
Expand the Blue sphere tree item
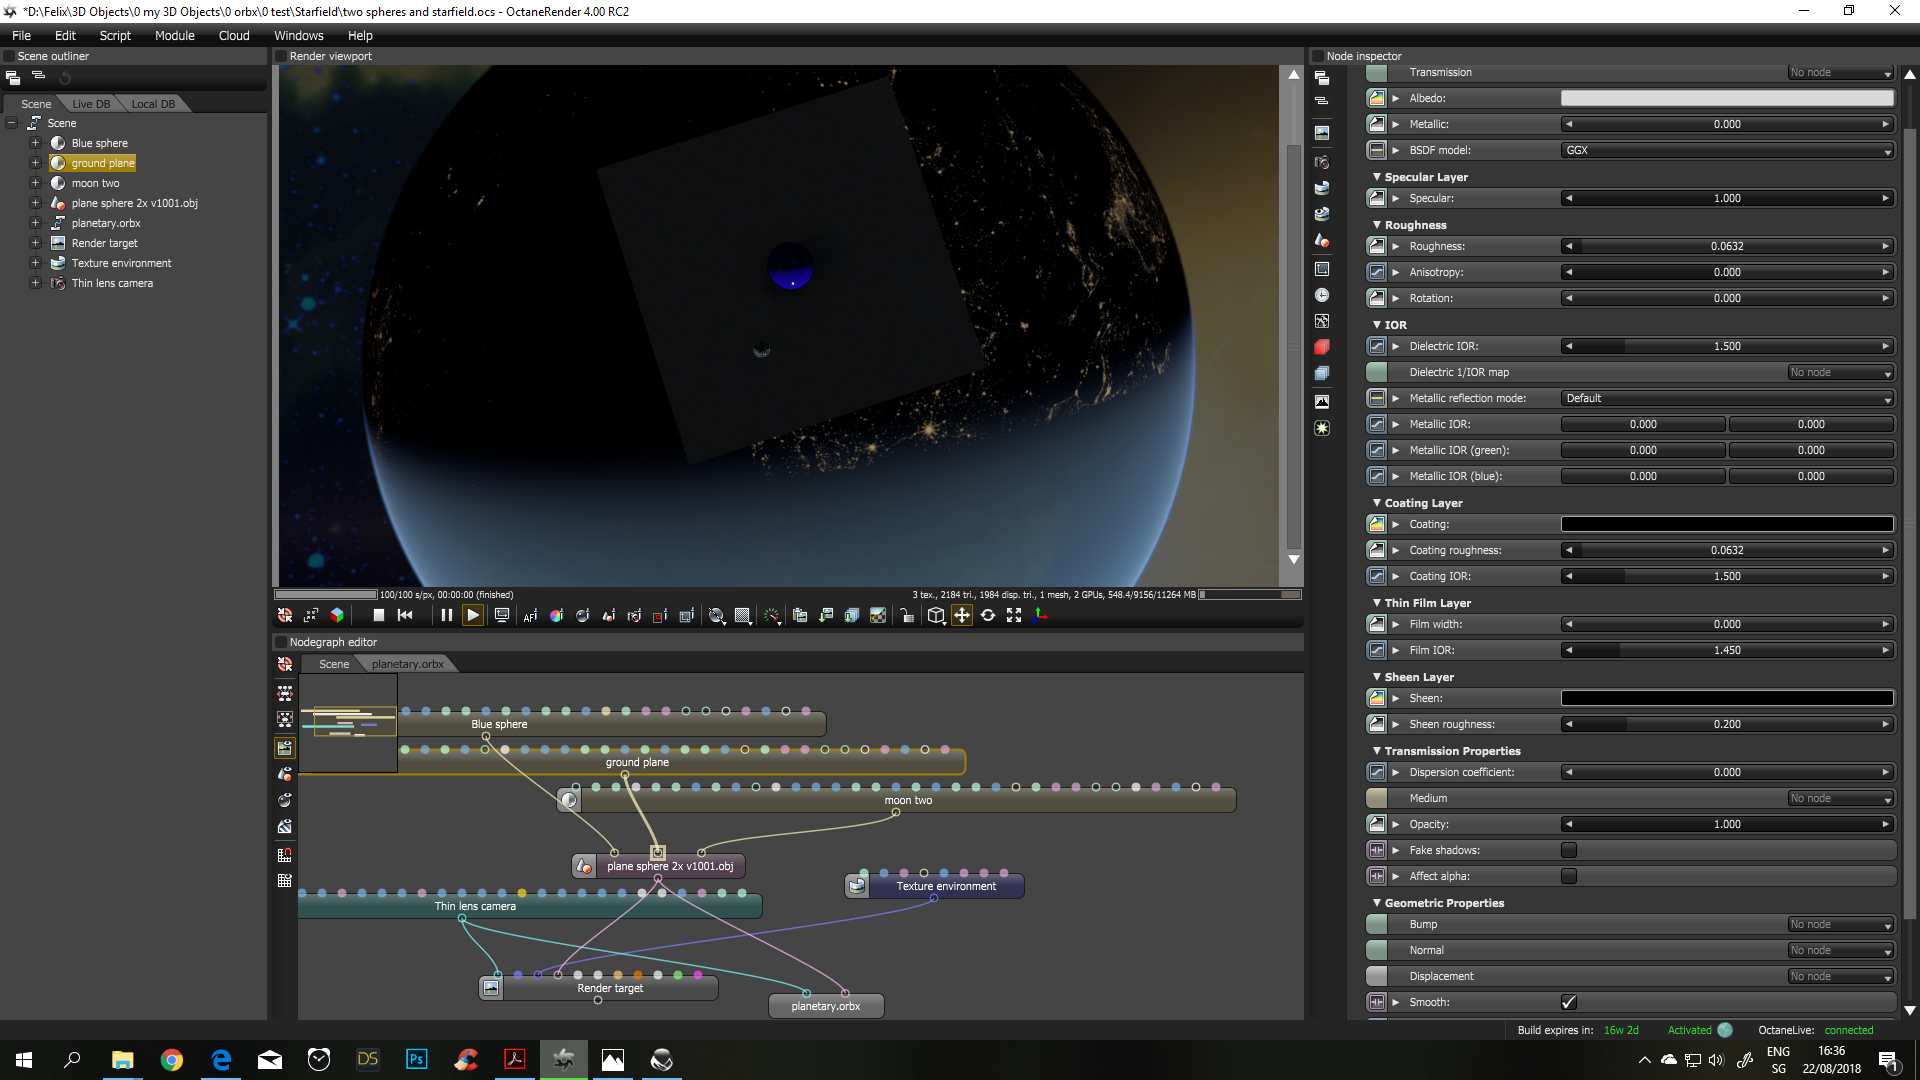[x=35, y=143]
